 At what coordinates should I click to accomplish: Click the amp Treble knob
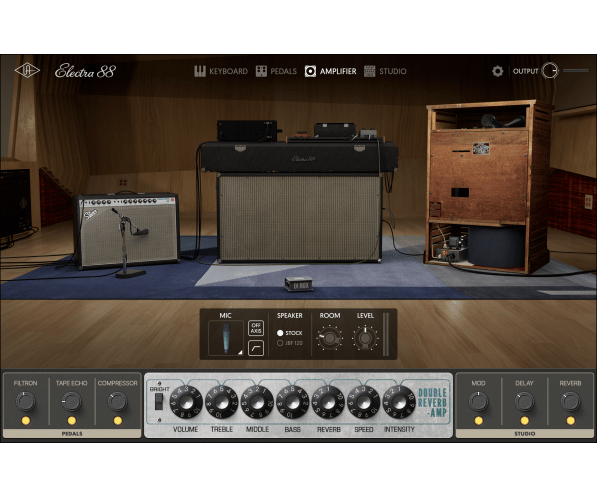point(222,402)
